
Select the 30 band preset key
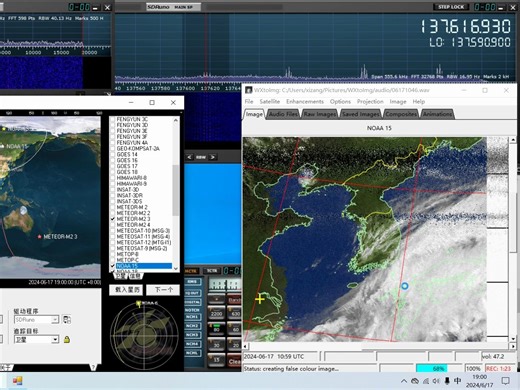pyautogui.click(x=216, y=345)
